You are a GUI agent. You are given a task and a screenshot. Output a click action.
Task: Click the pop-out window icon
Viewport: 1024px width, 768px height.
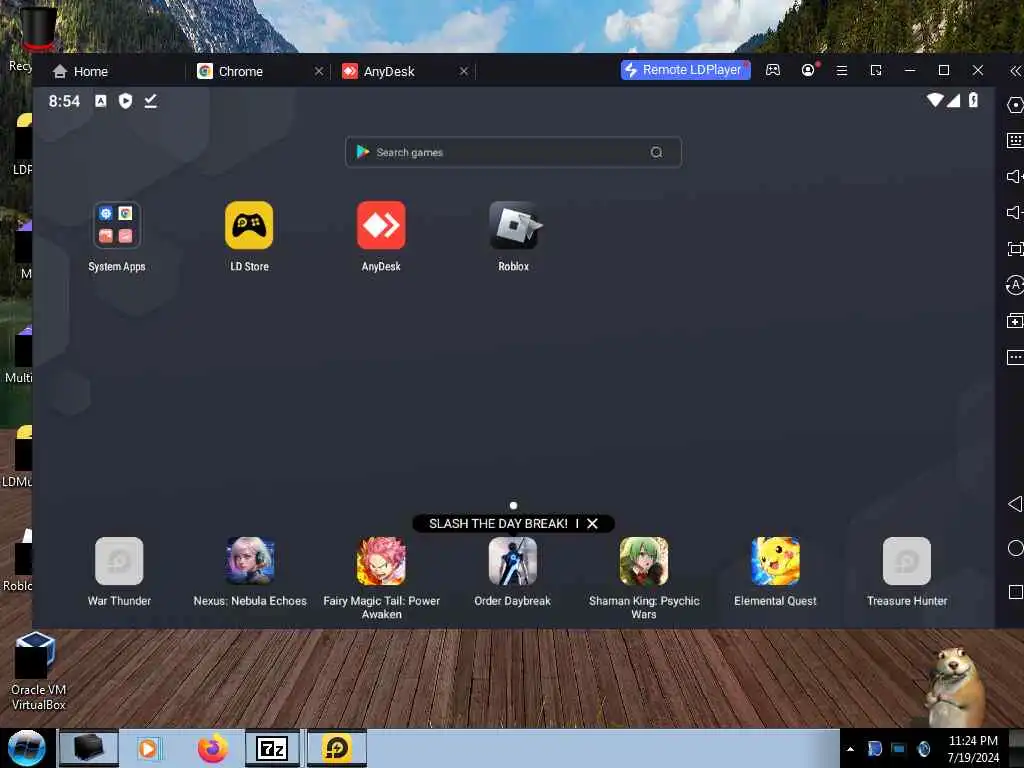(876, 70)
